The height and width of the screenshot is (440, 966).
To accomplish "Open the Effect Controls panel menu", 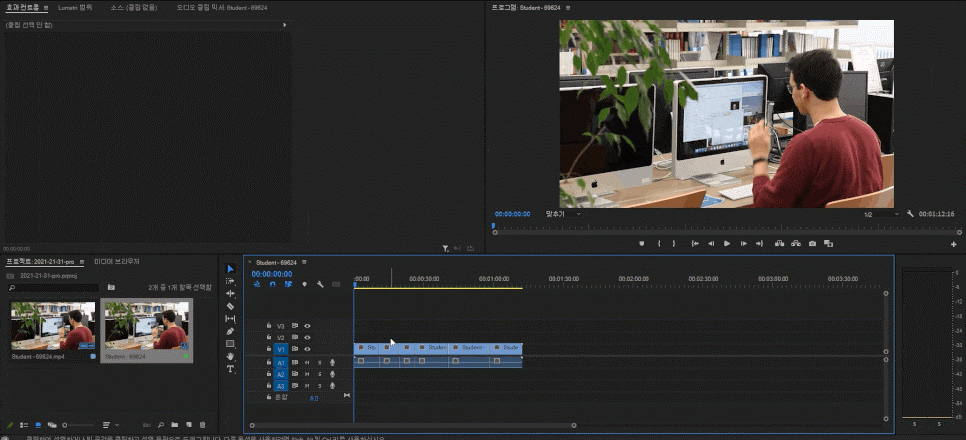I will [46, 7].
